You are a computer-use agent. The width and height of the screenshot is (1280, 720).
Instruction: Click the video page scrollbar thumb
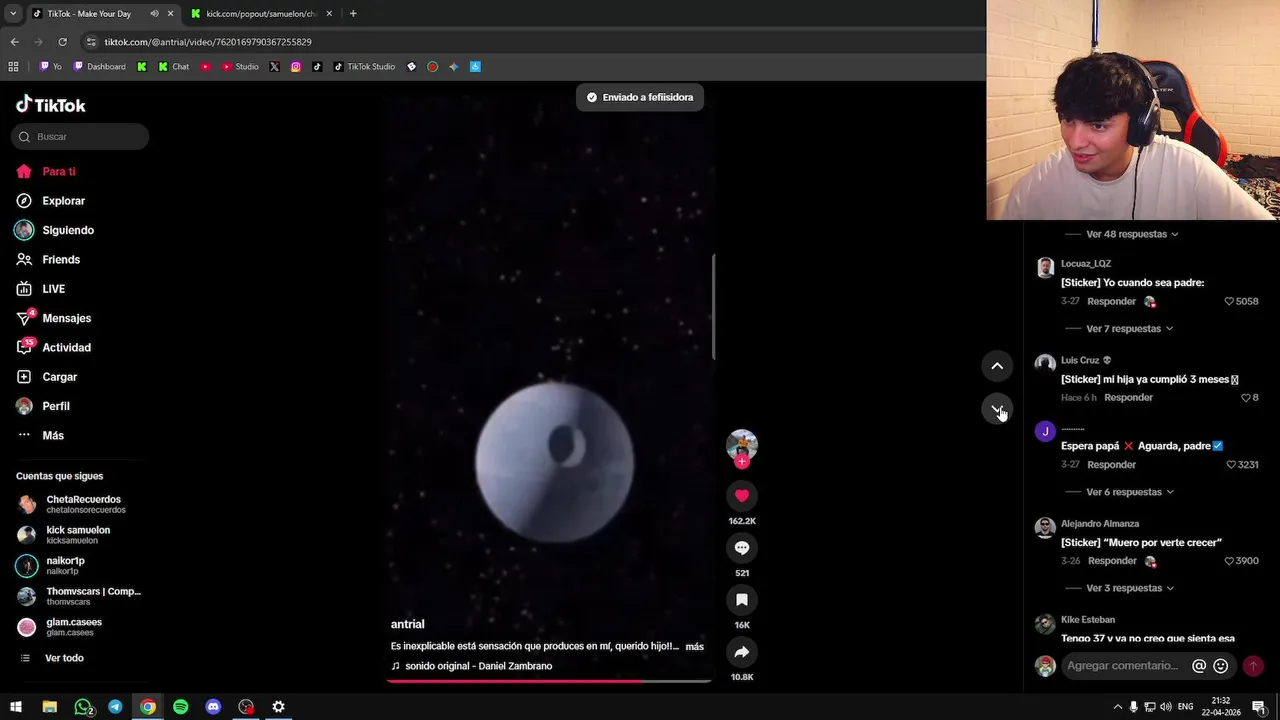pos(714,307)
